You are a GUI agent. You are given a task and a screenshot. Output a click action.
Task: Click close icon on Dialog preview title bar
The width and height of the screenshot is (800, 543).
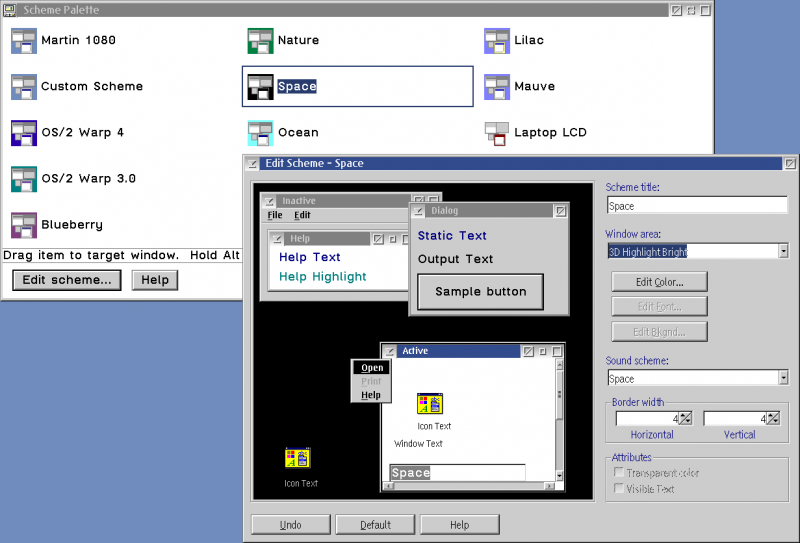560,211
